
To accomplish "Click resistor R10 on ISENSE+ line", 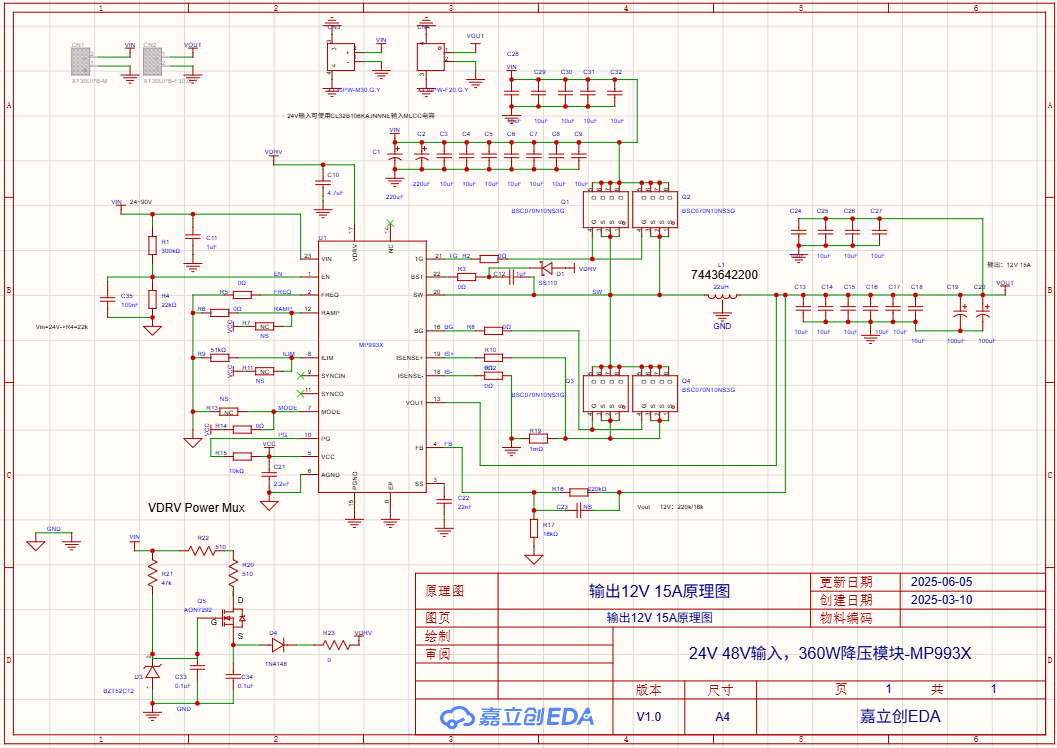I will [493, 358].
